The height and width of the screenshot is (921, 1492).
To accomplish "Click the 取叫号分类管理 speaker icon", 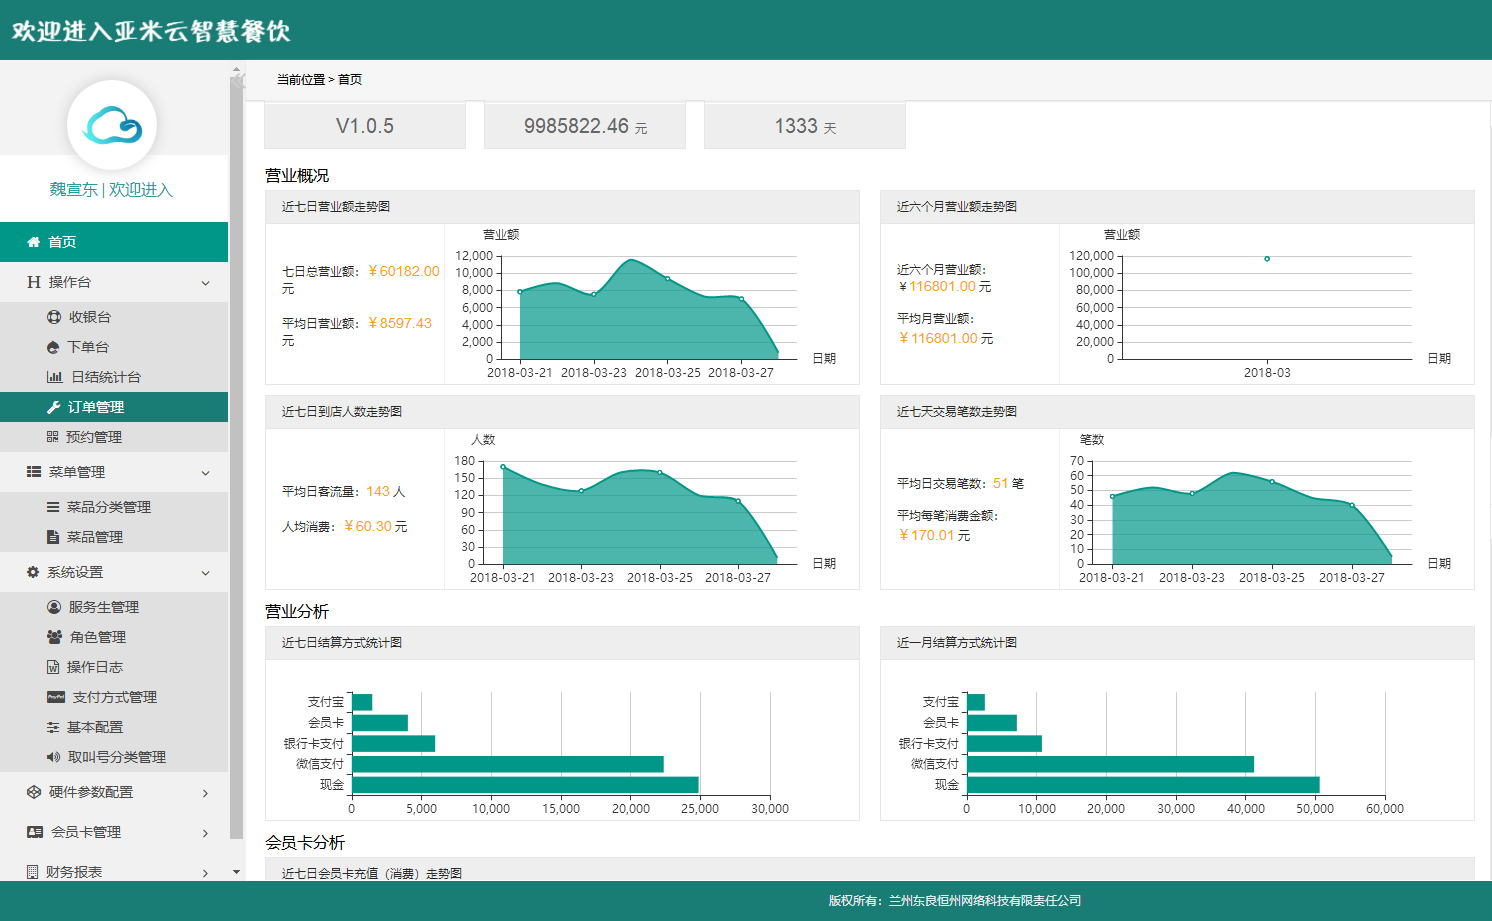I will click(x=54, y=757).
